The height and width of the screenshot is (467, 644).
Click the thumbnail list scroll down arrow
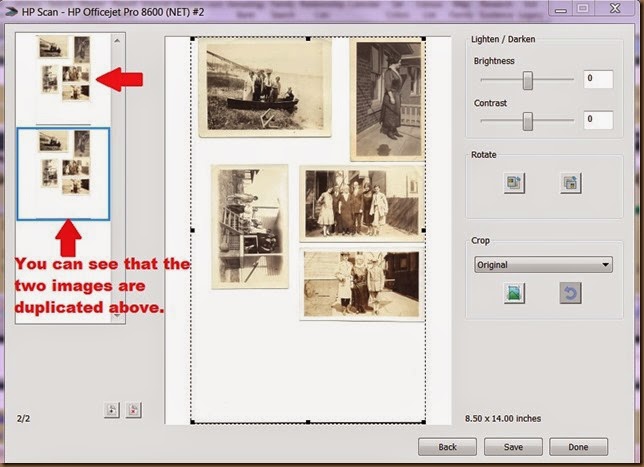[117, 316]
